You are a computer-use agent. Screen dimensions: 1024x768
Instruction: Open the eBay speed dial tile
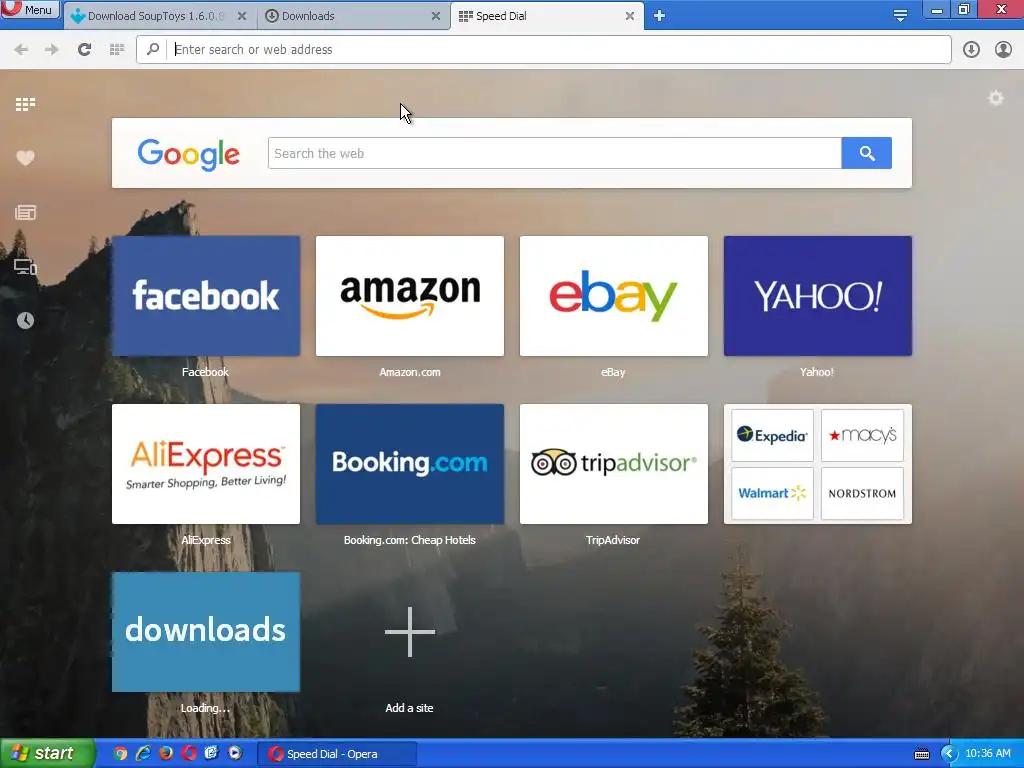[x=613, y=296]
